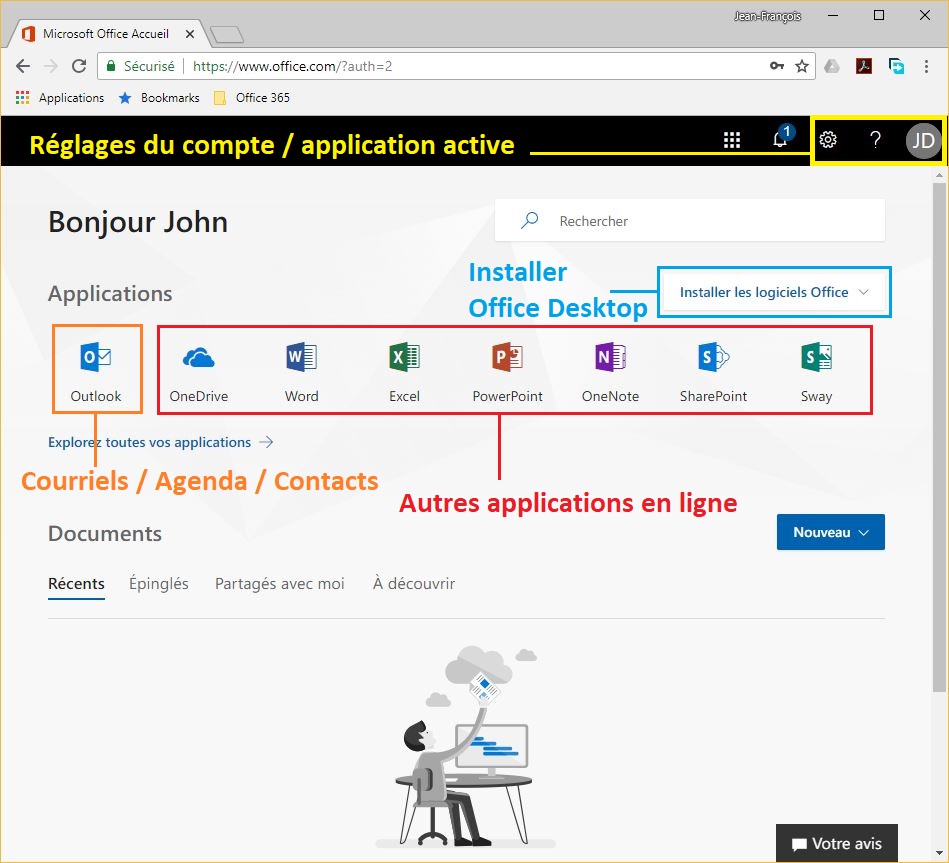Open the Word application
Viewport: 949px width, 863px height.
tap(301, 368)
